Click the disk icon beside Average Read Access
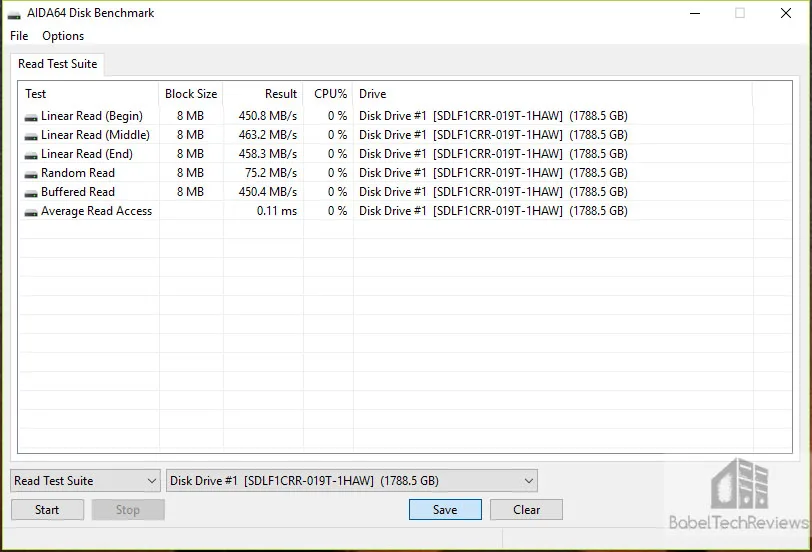The image size is (812, 552). (31, 212)
